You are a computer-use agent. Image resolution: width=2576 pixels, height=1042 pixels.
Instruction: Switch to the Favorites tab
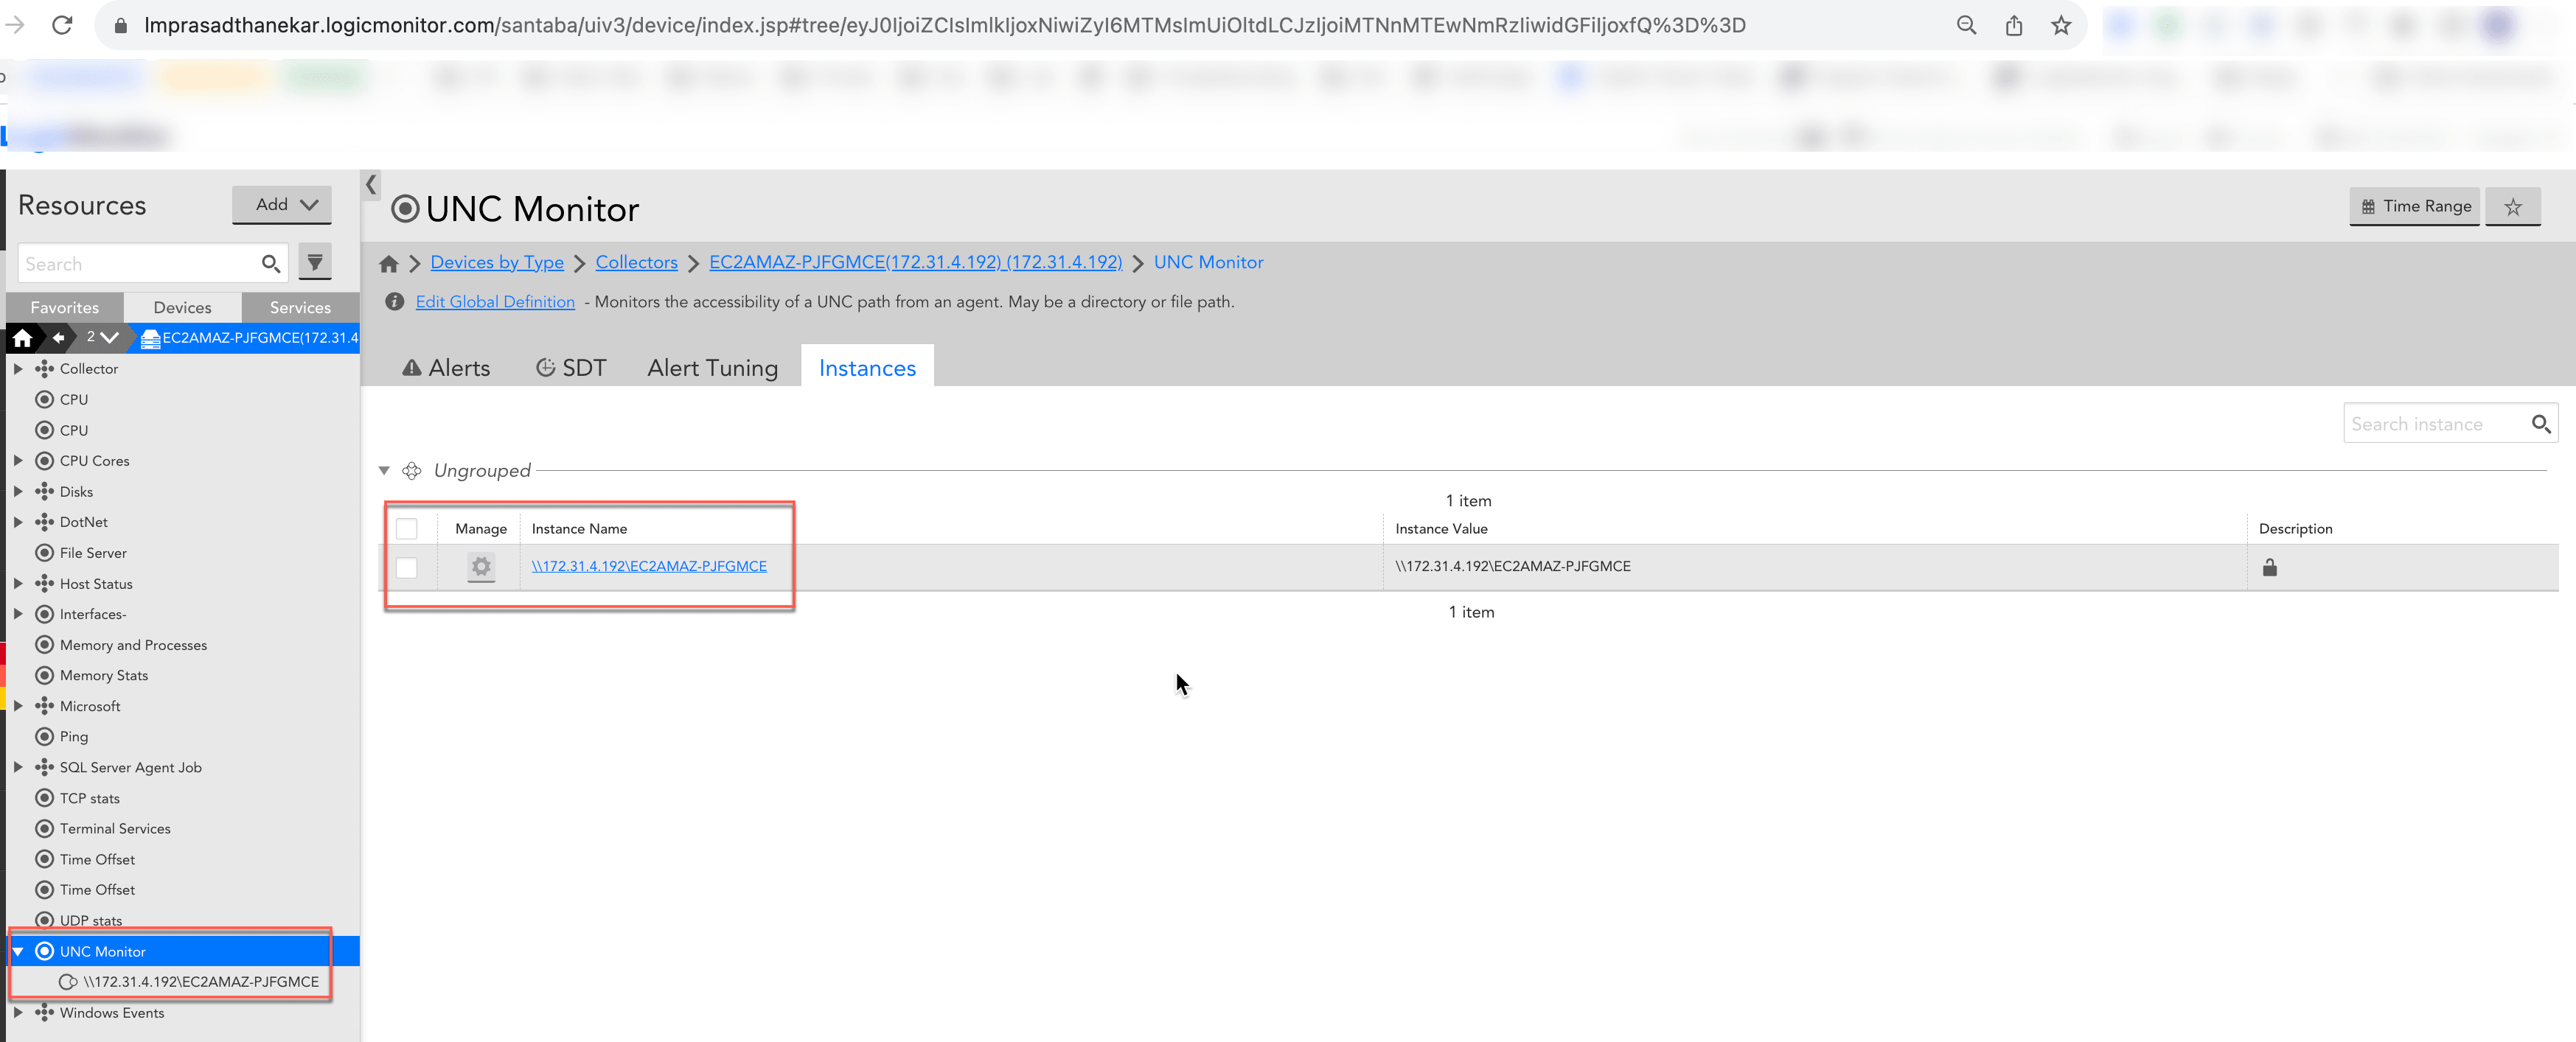click(65, 307)
